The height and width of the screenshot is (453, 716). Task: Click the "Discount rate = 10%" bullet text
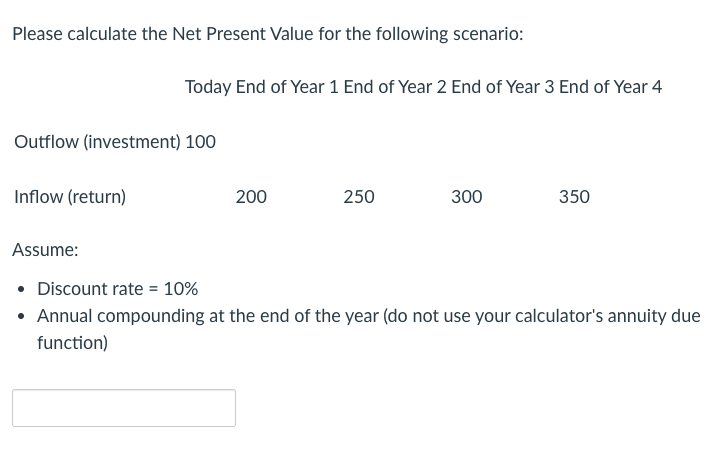(117, 289)
